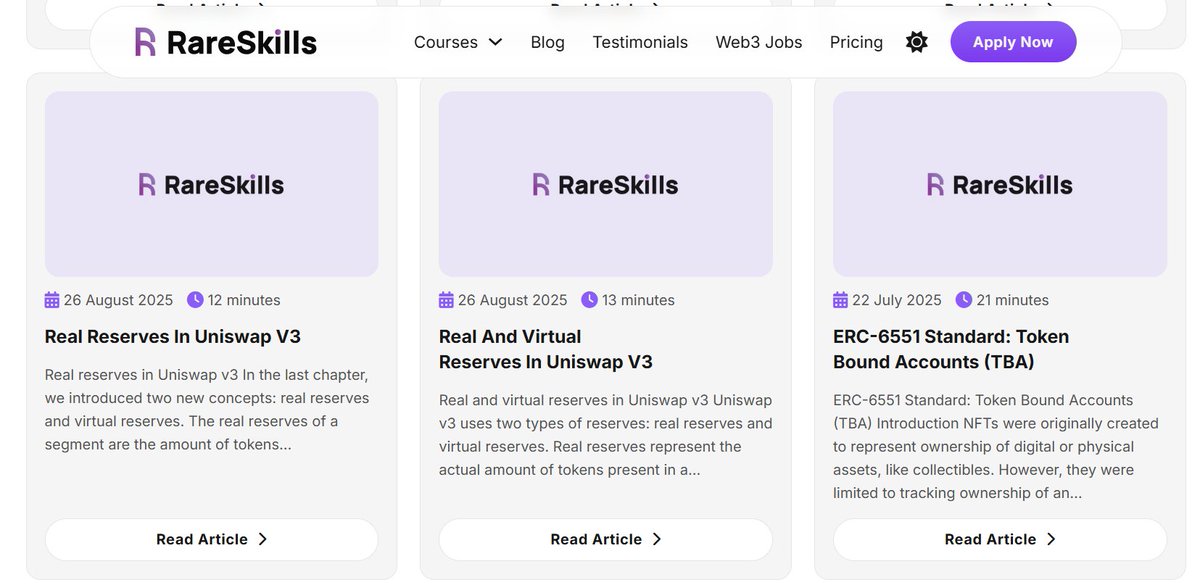Viewport: 1200px width, 585px height.
Task: Click clock icon beside 13 minutes
Action: (589, 300)
